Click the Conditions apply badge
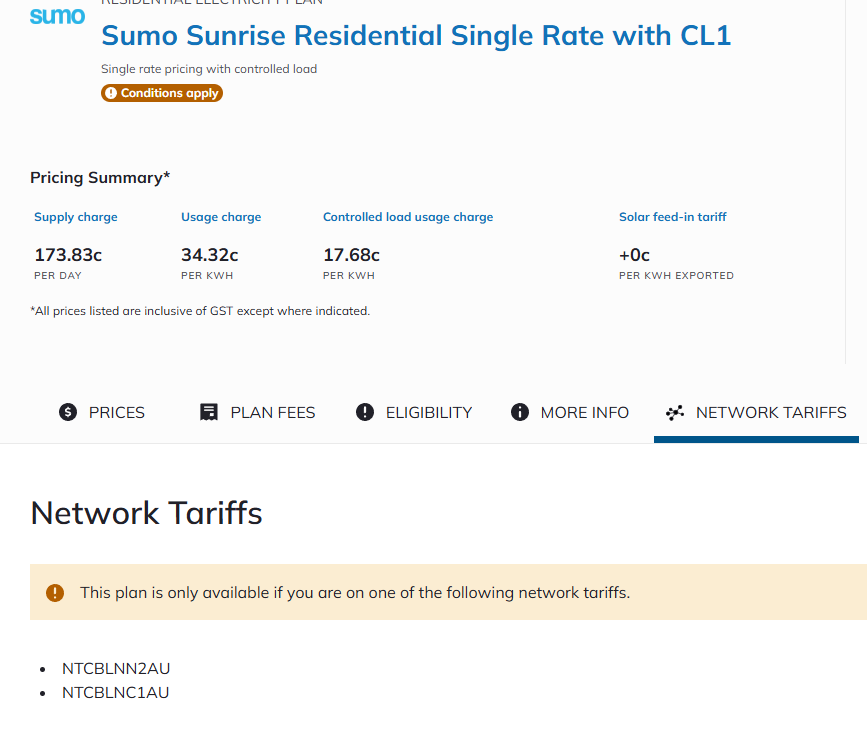 162,93
